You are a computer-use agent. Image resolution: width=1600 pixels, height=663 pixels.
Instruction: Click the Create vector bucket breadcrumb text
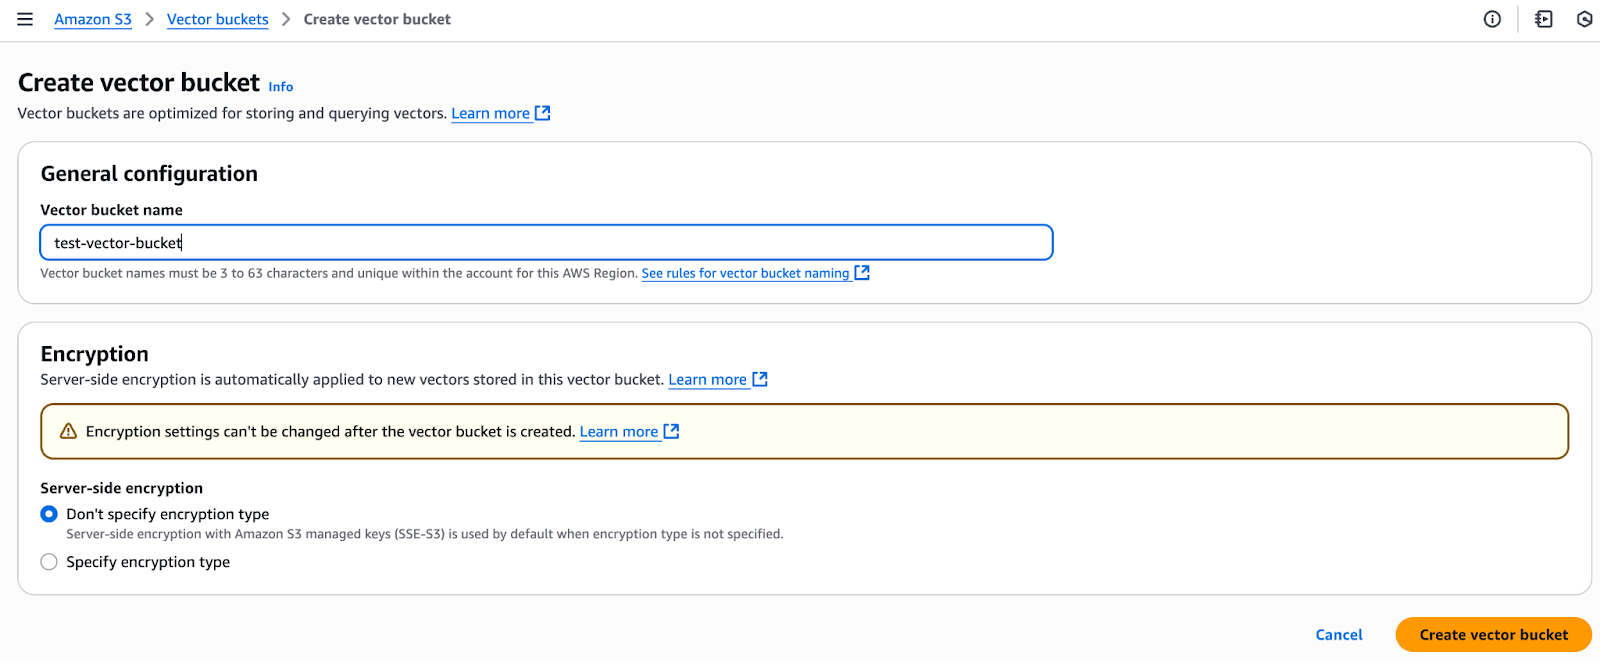[377, 19]
